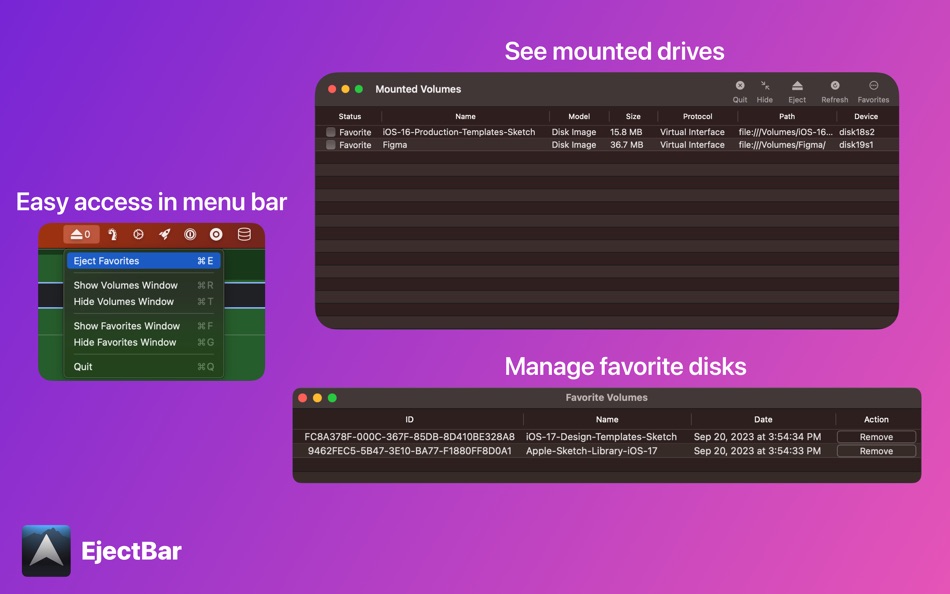Click the EjectBar eject icon in menu bar
The image size is (950, 594).
coord(81,234)
